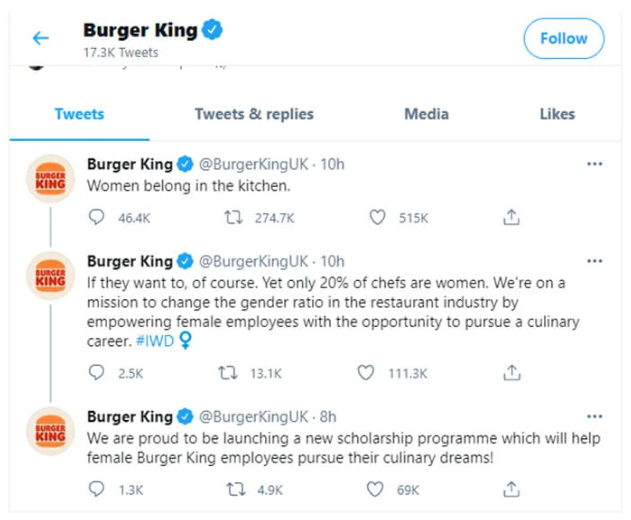Retweet the '20% of chefs' tweet

tap(229, 372)
